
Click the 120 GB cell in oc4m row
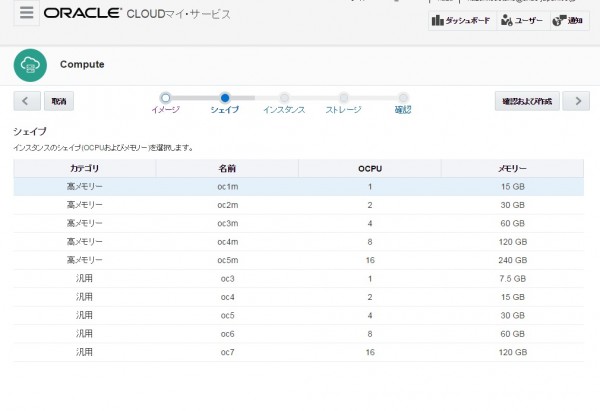click(512, 242)
